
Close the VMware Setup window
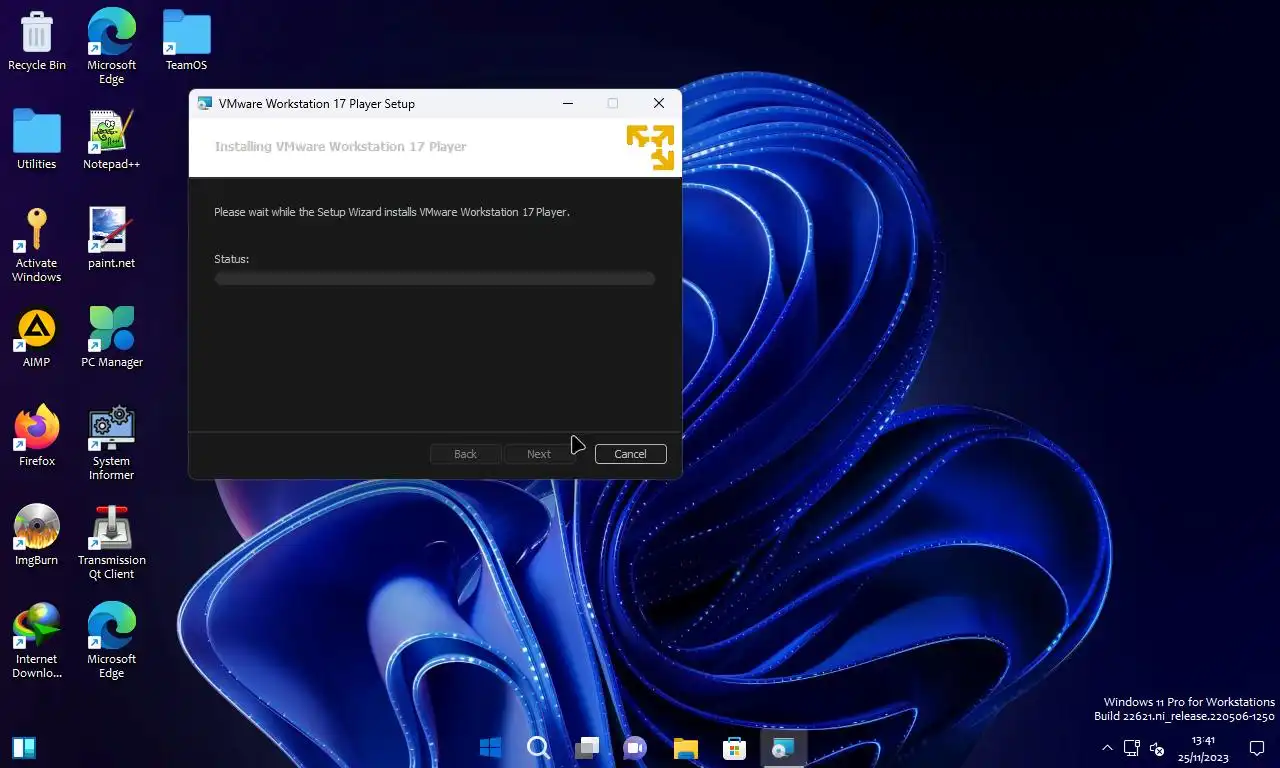[x=658, y=103]
